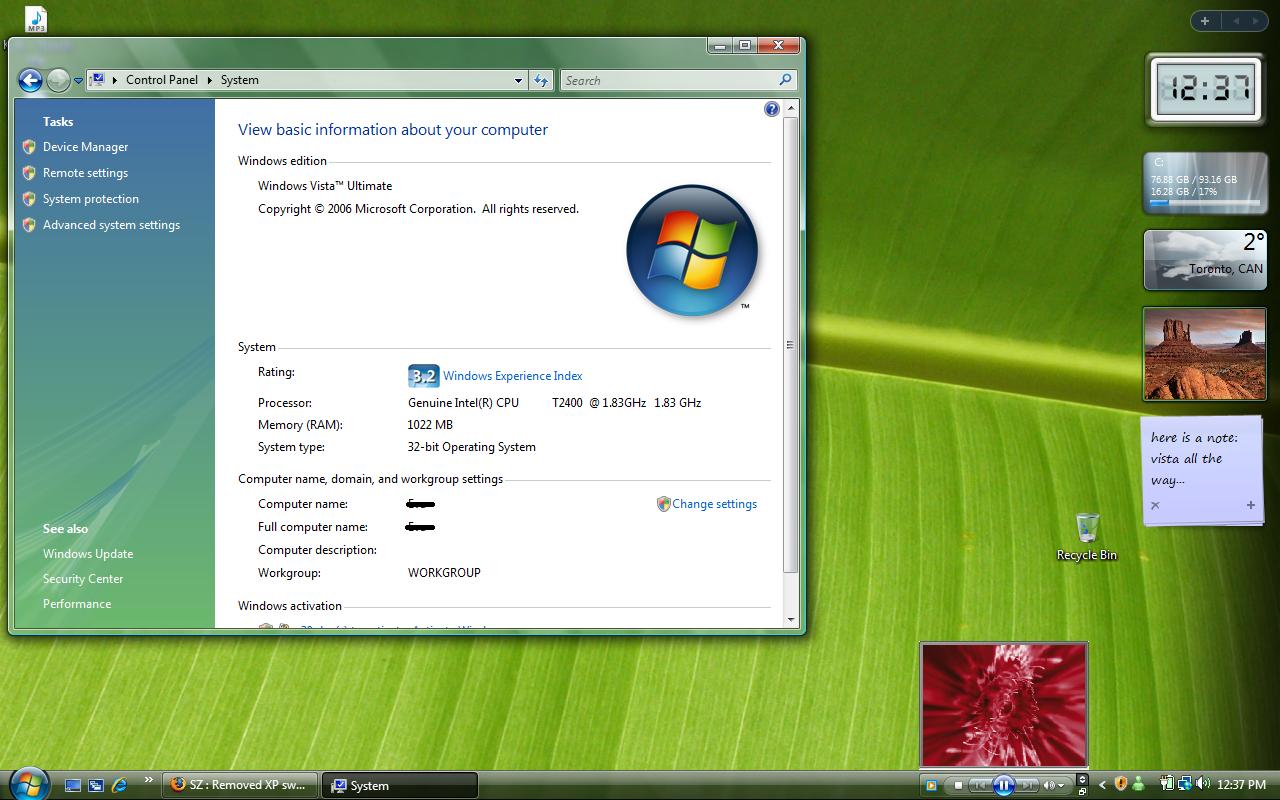Open the Start menu orb
Viewport: 1280px width, 800px height.
click(x=28, y=783)
